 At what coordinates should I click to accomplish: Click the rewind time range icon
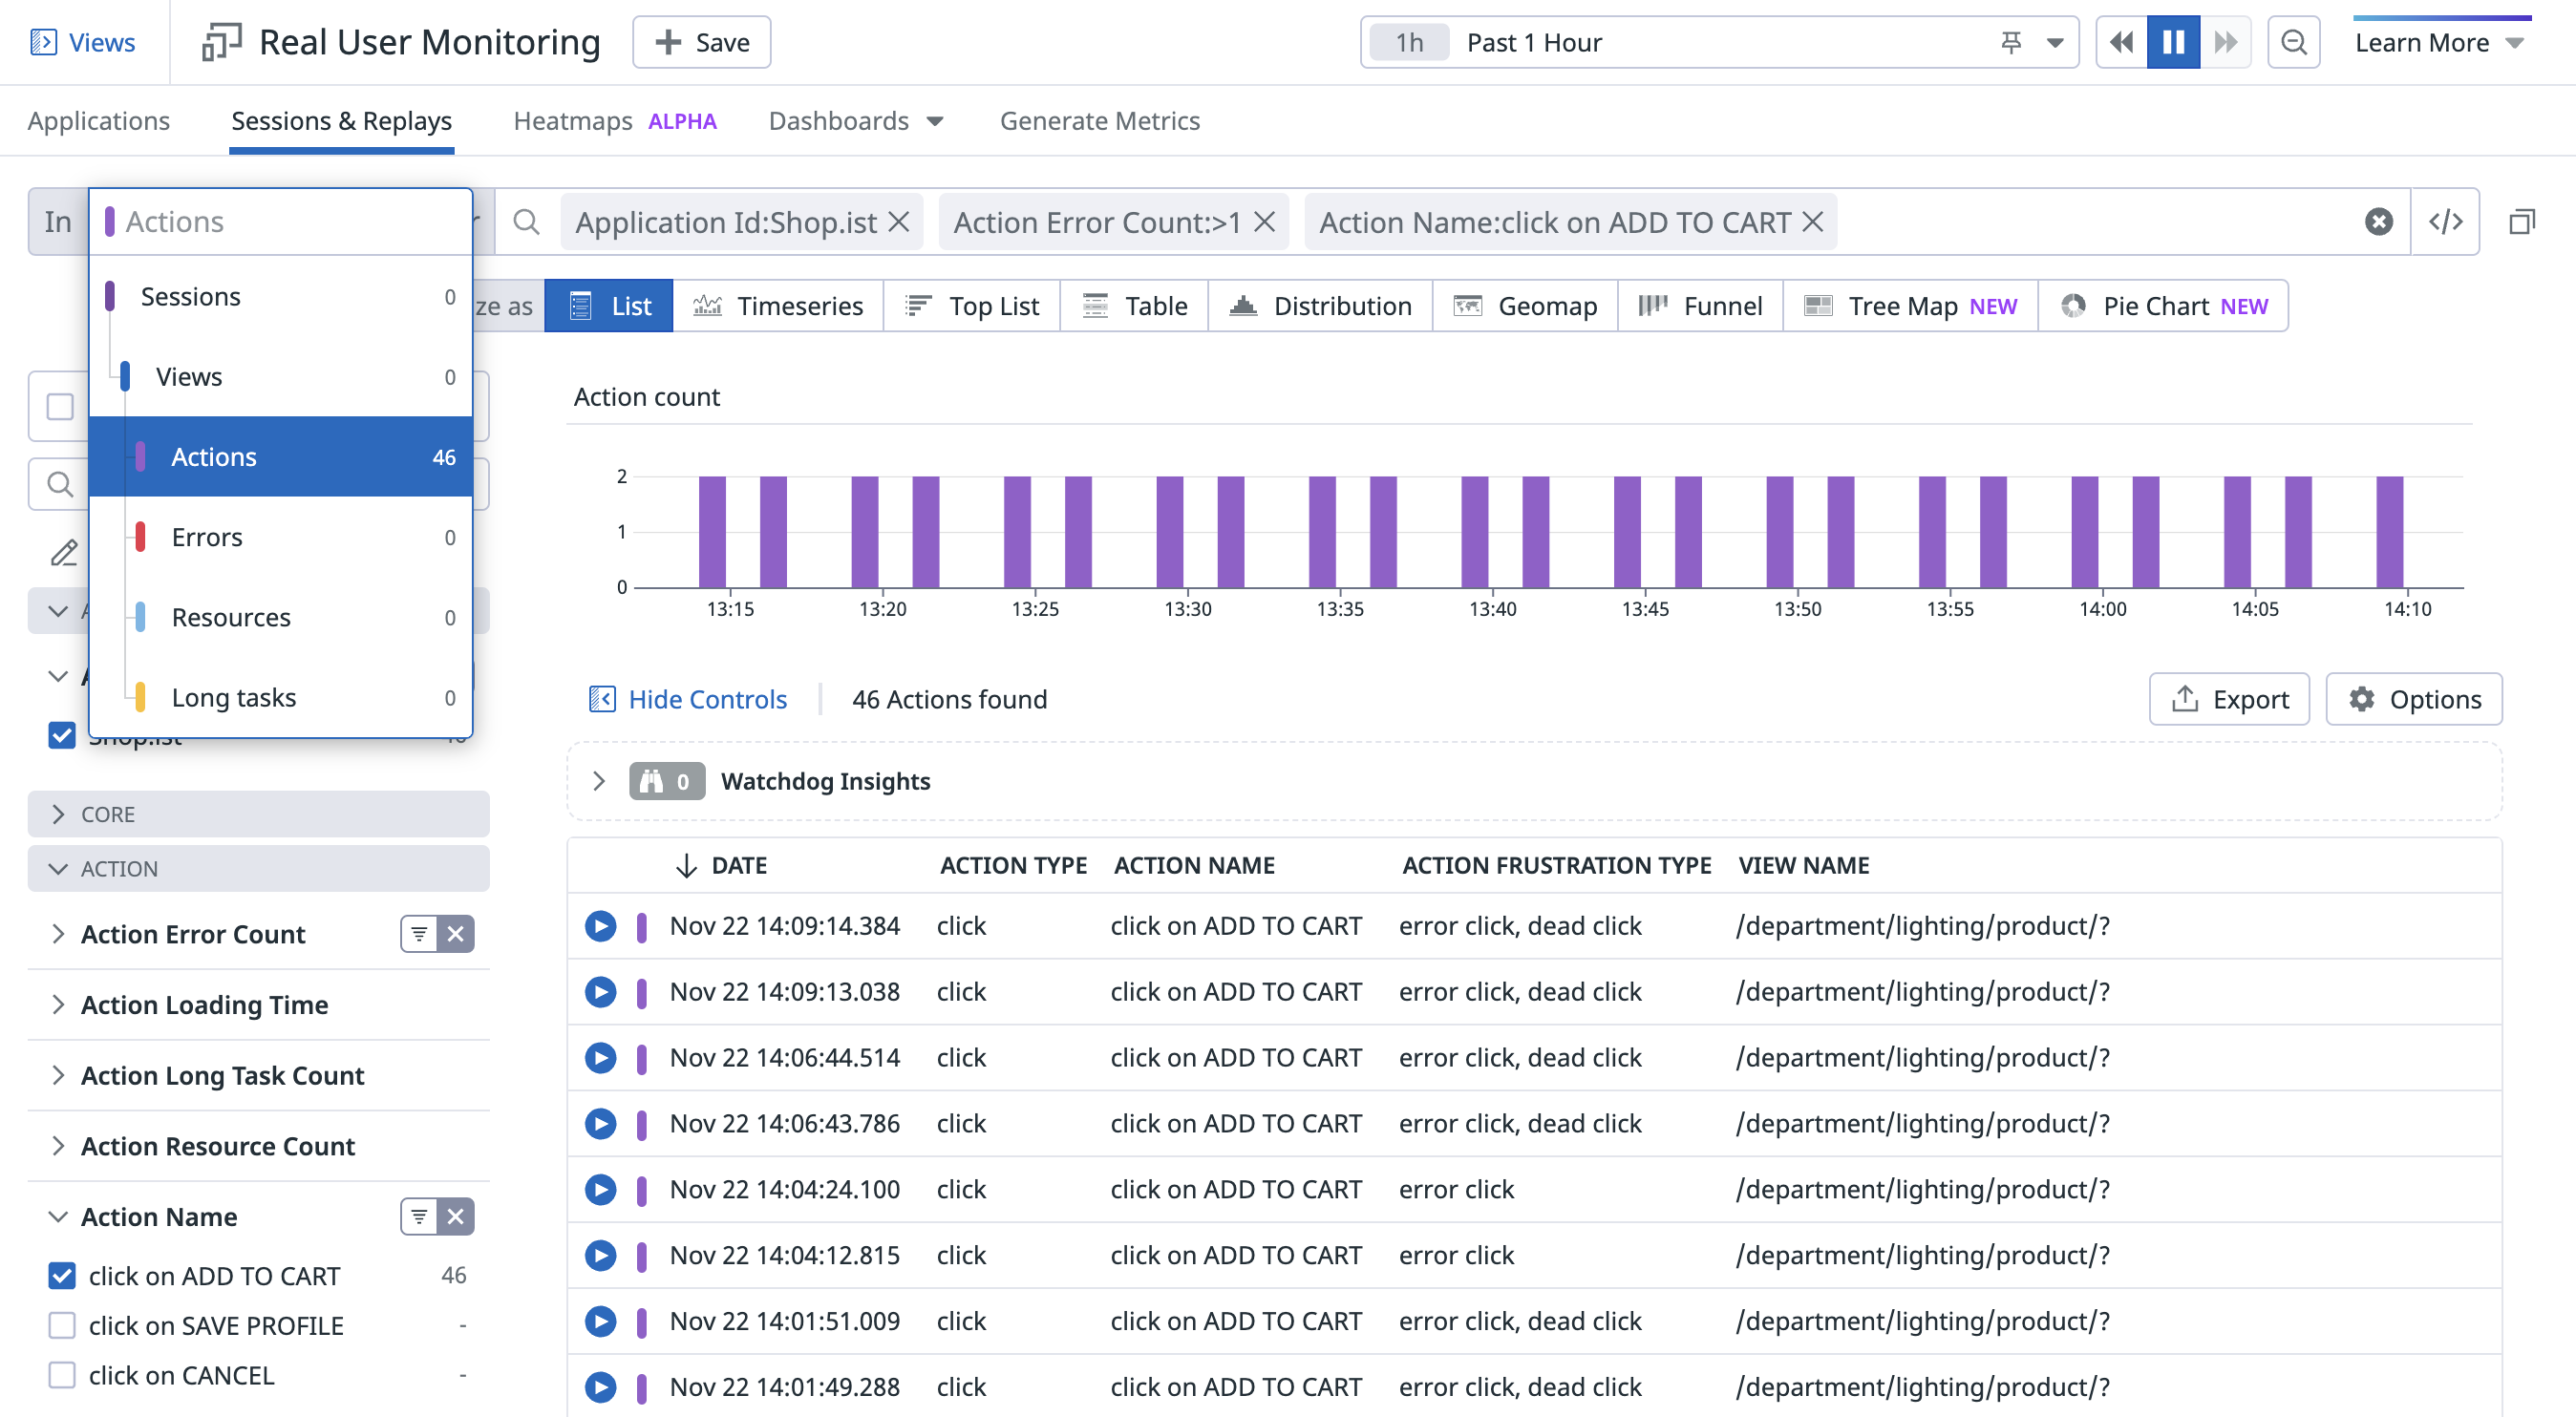coord(2120,42)
